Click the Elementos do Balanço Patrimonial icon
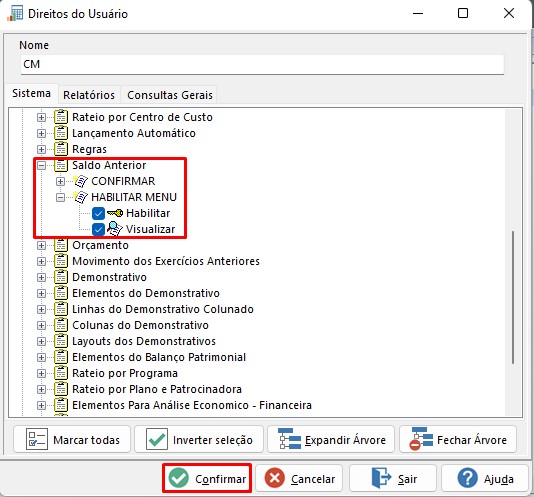534x497 pixels. click(x=61, y=357)
